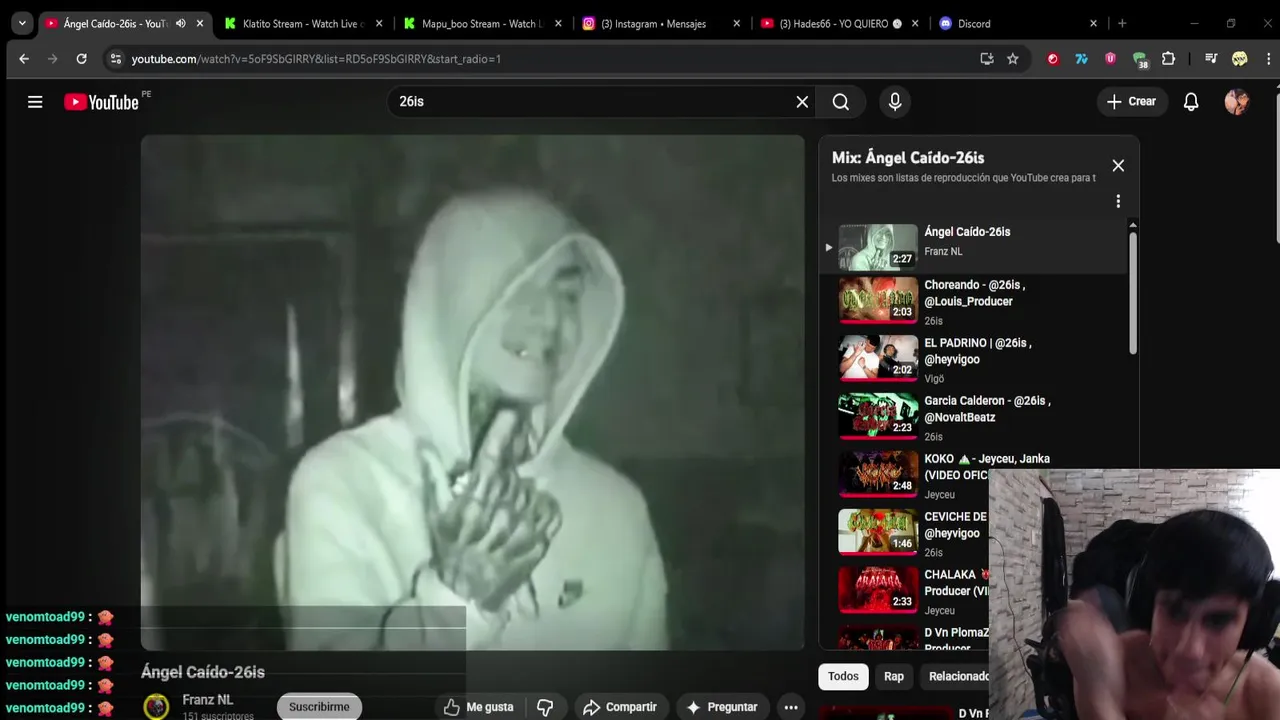Switch to the Klatito Stream tab
1280x720 pixels.
pyautogui.click(x=302, y=23)
